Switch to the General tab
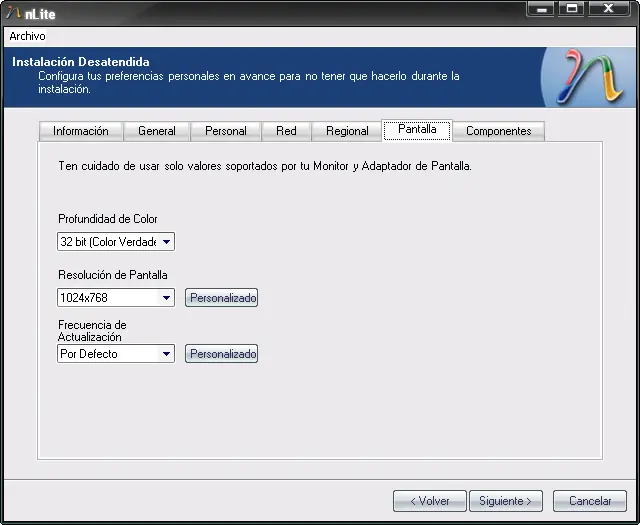The height and width of the screenshot is (525, 640). coord(157,131)
